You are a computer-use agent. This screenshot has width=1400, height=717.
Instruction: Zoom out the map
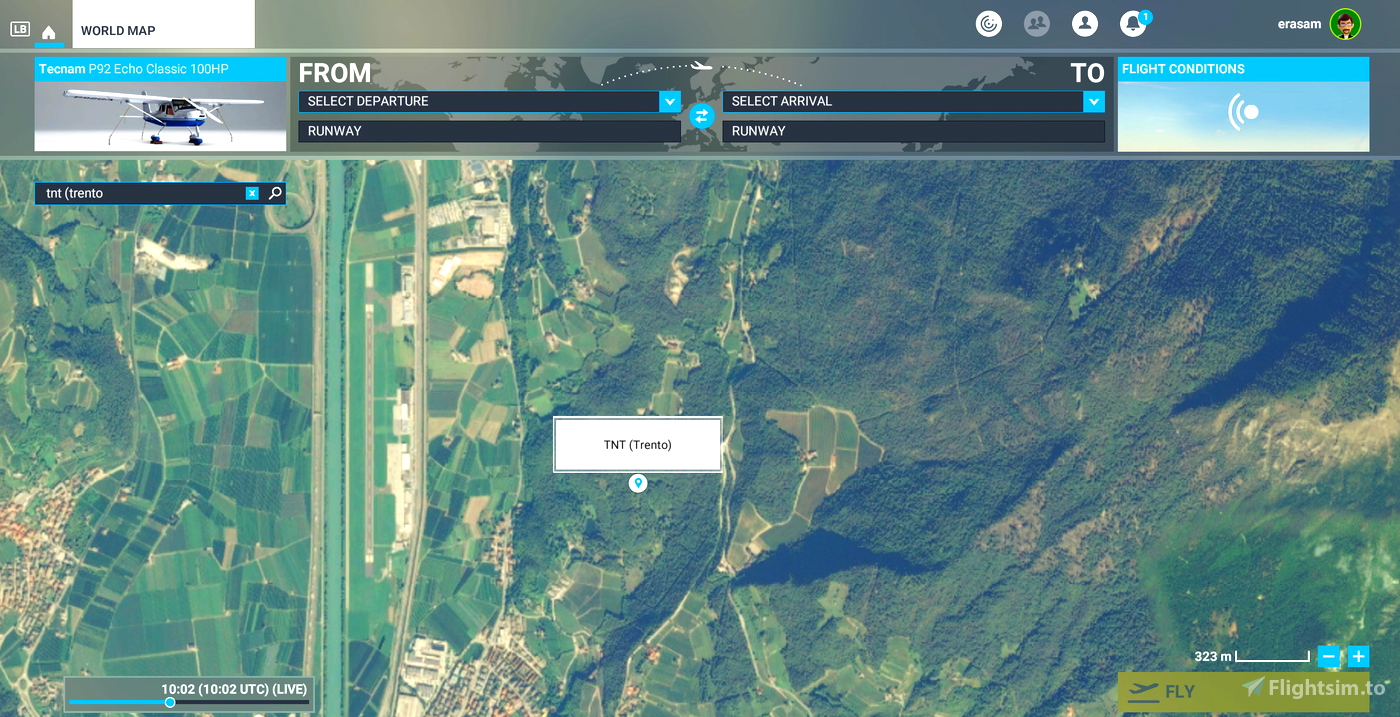1329,657
